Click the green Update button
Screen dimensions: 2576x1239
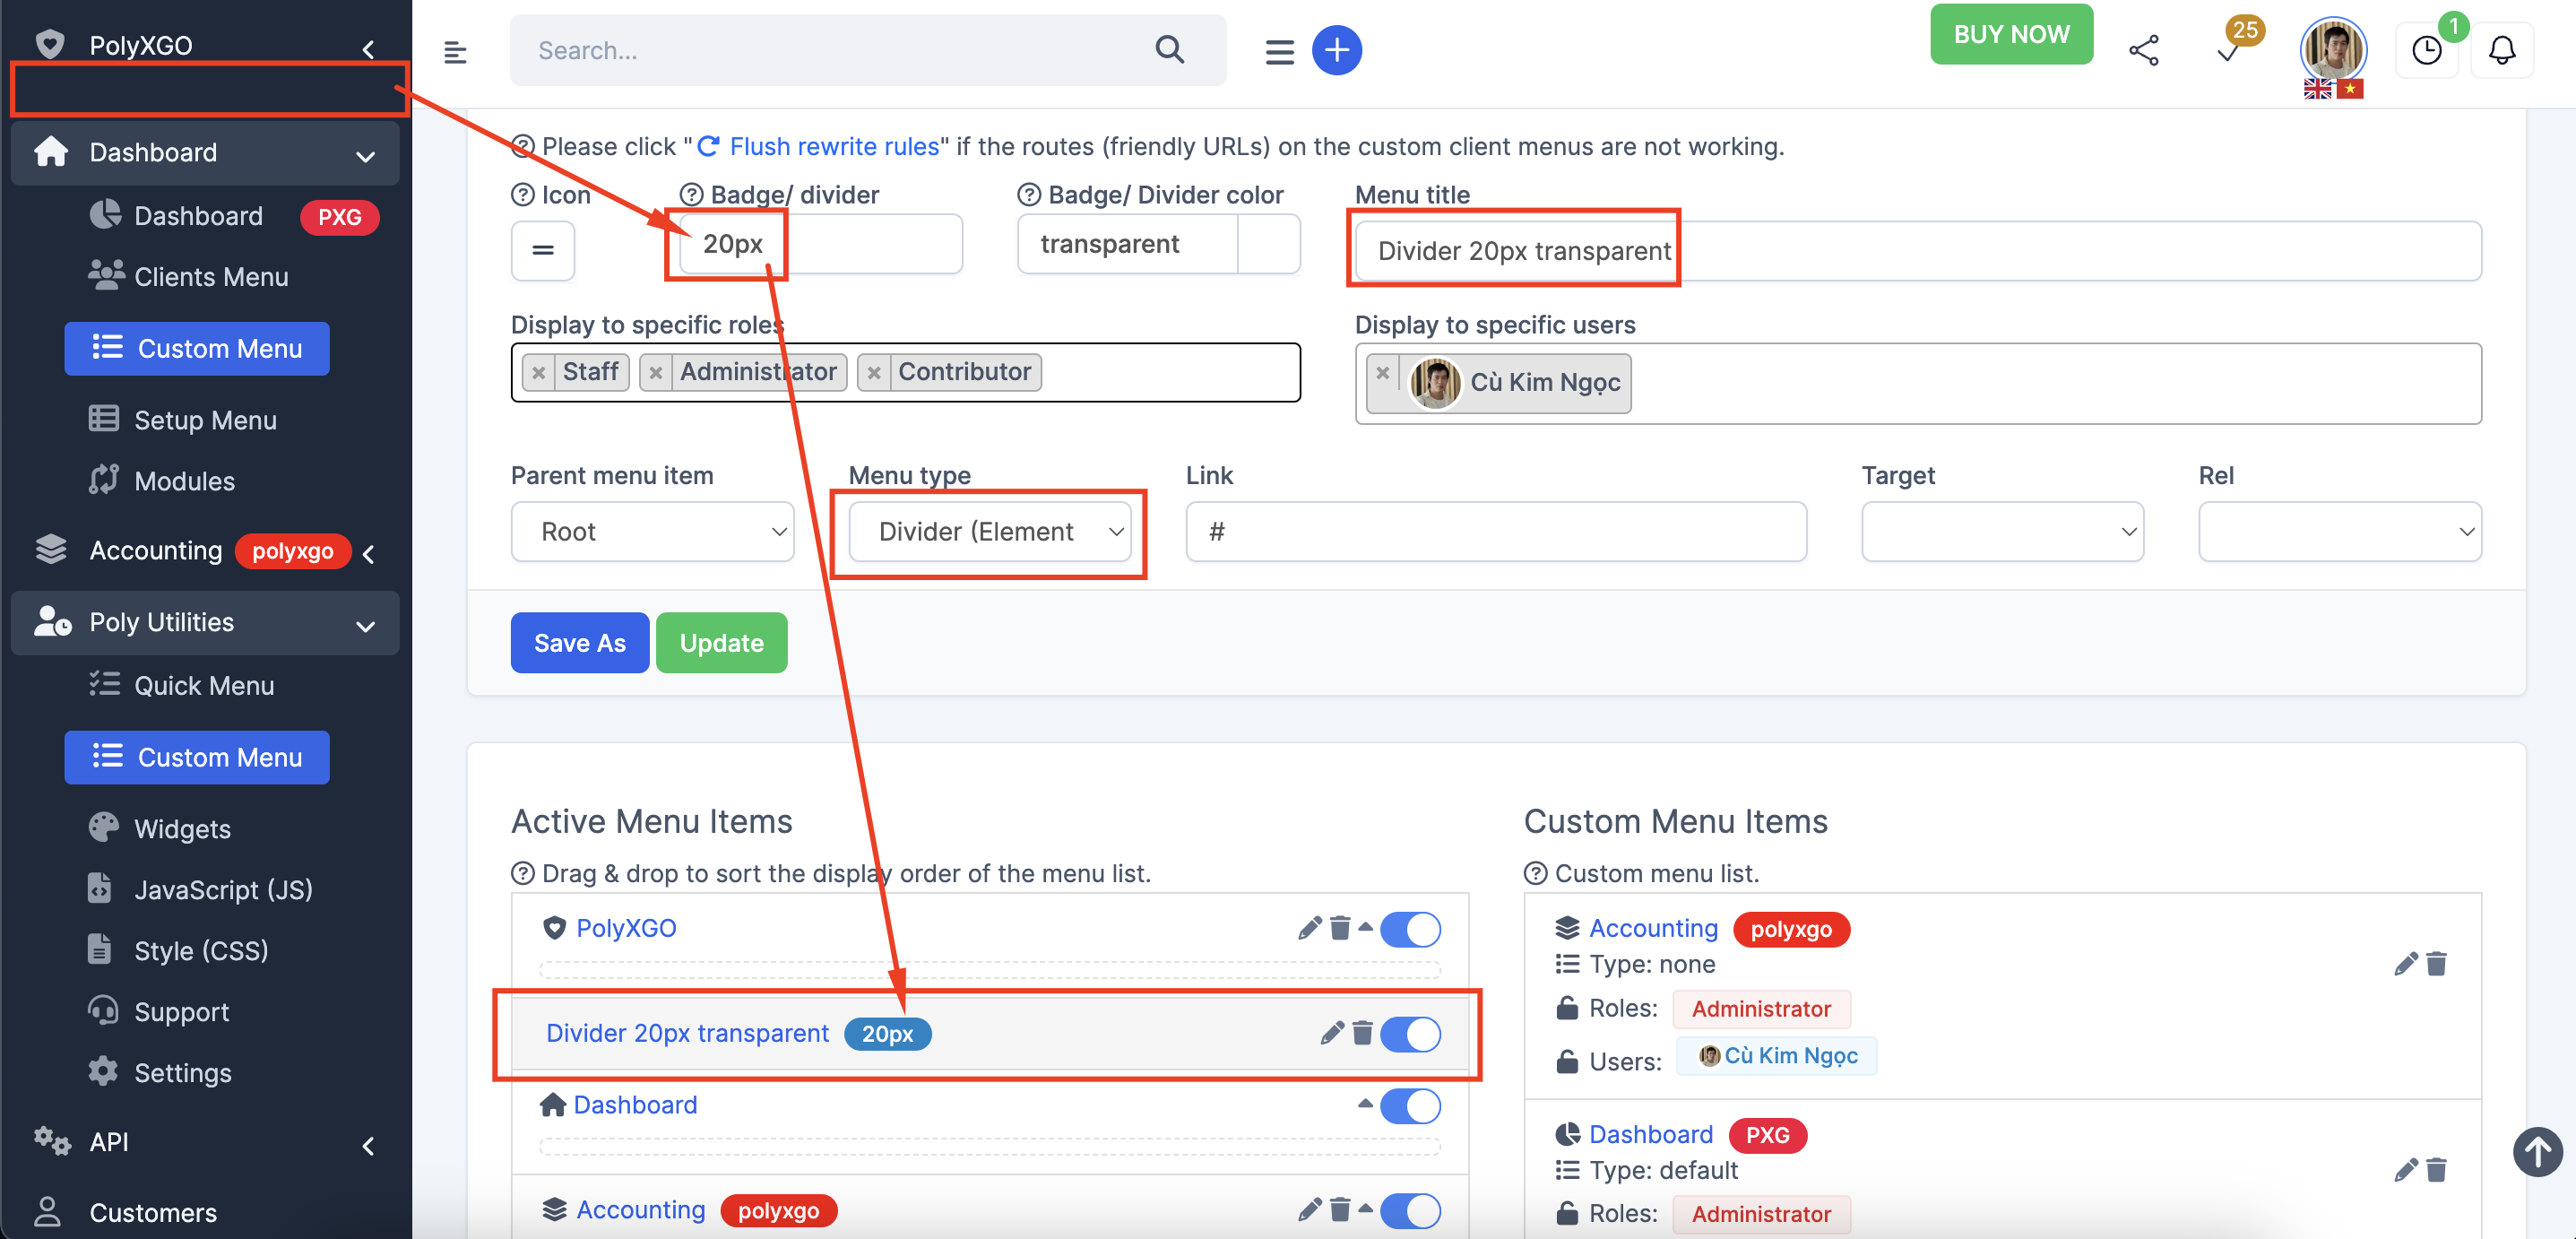tap(721, 643)
